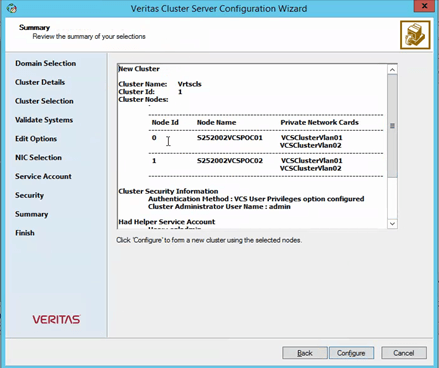
Task: Select the Cluster Details step
Action: (x=40, y=82)
